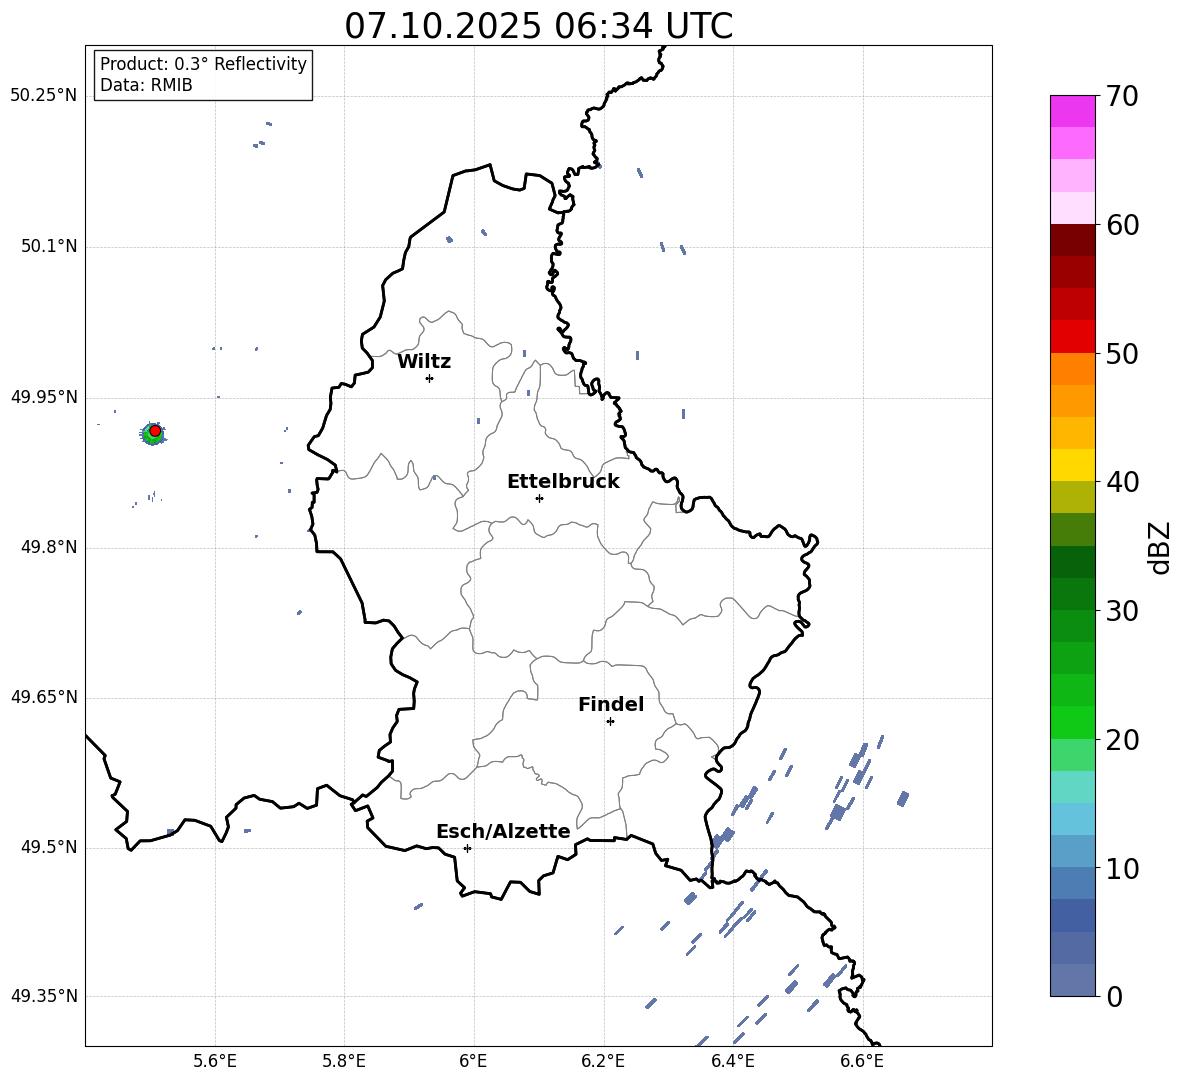Click the Esch/Alzette station cross marker
The height and width of the screenshot is (1081, 1184).
pos(467,848)
